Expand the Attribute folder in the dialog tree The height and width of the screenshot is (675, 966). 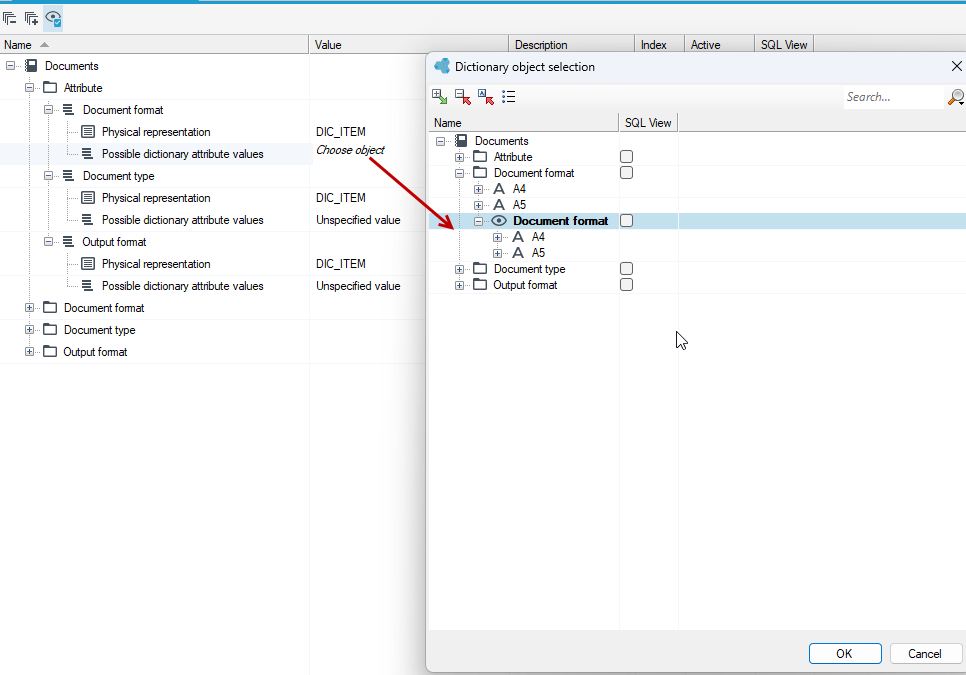pos(460,158)
